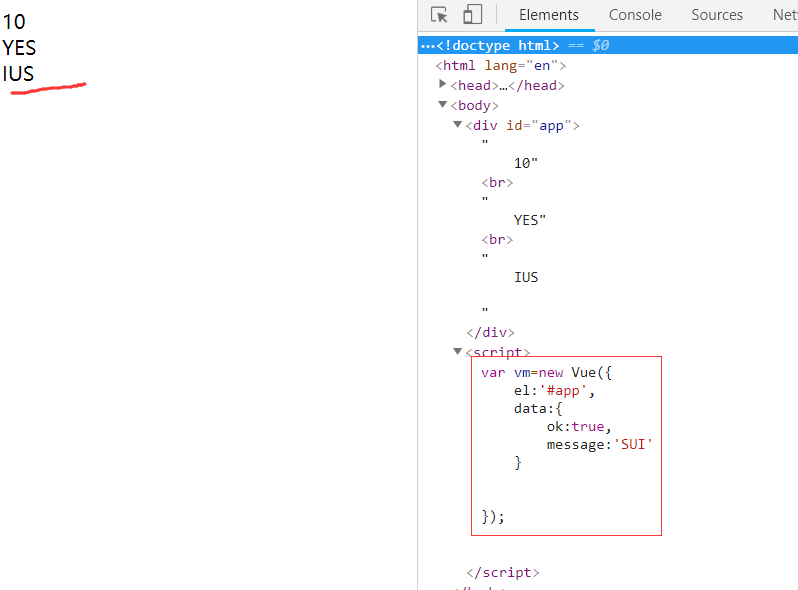Toggle the device toolbar icon

pyautogui.click(x=472, y=15)
